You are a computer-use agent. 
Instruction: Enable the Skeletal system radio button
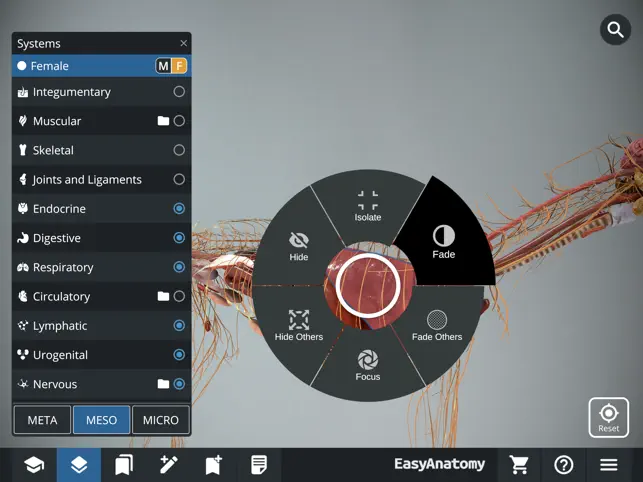click(x=179, y=150)
